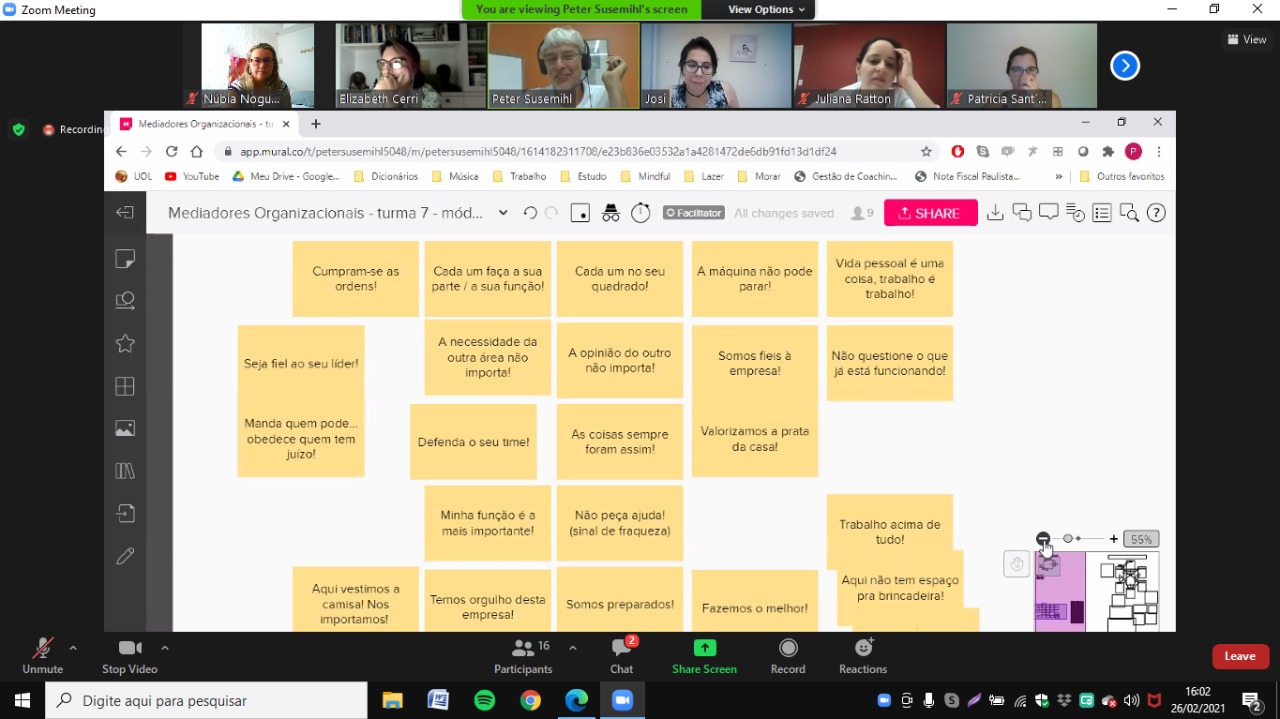Click the Mural download icon
The height and width of the screenshot is (719, 1280).
click(x=995, y=213)
